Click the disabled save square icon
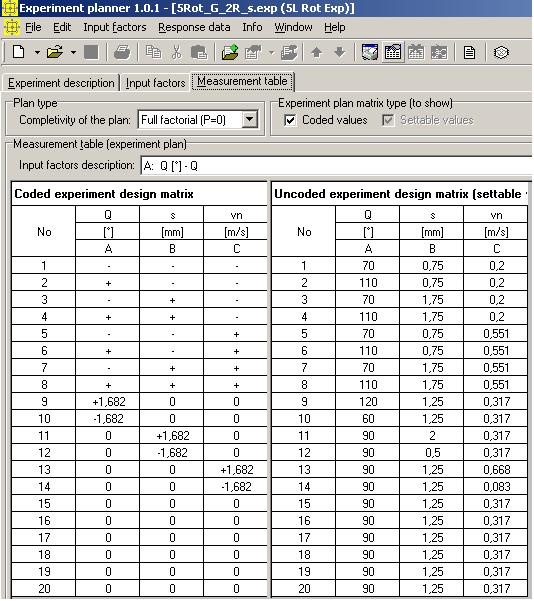This screenshot has width=534, height=601. coord(91,52)
